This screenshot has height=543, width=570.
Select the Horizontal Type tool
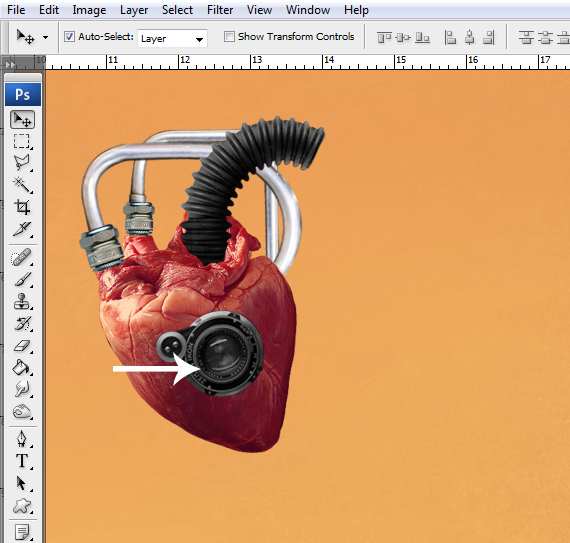tap(22, 461)
